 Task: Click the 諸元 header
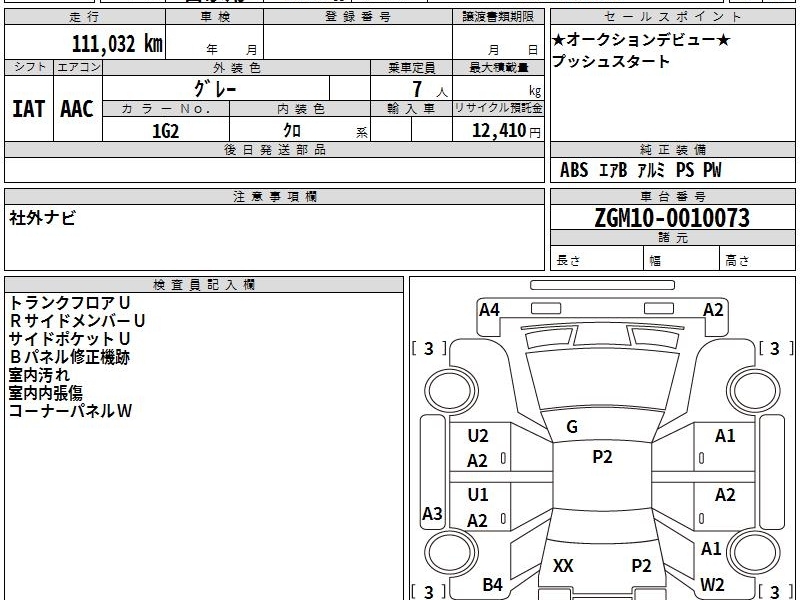(x=672, y=237)
